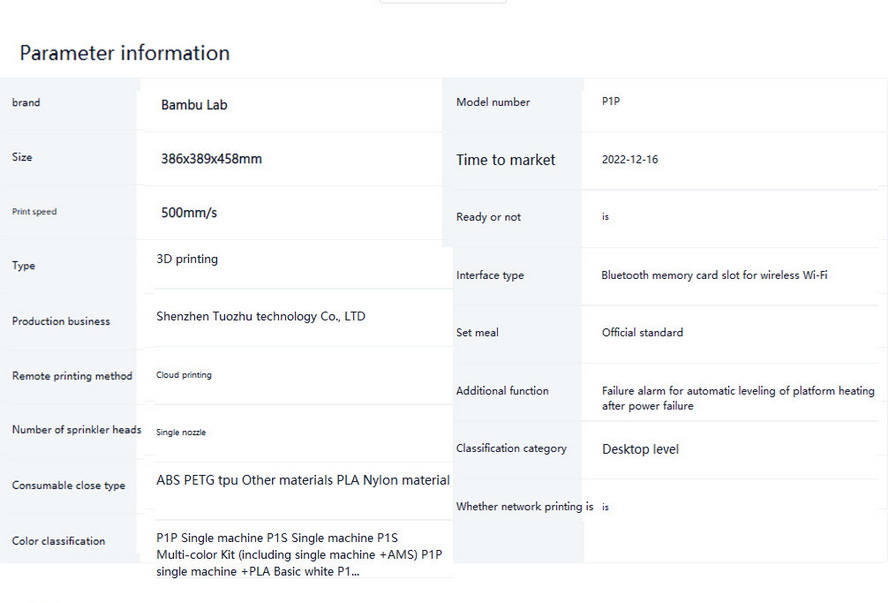
Task: Click the 386x389x458mm size value
Action: pyautogui.click(x=211, y=159)
